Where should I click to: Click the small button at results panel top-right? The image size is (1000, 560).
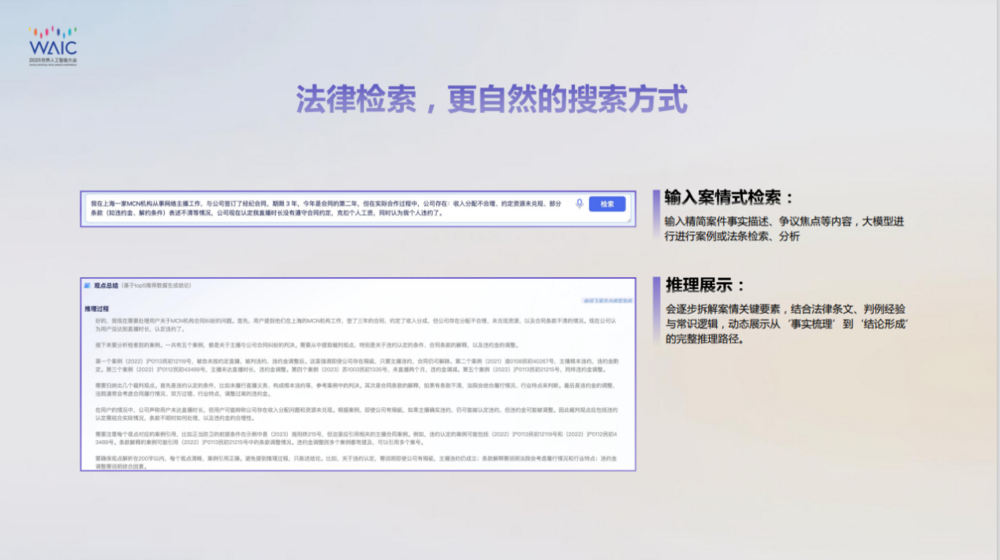tap(608, 299)
